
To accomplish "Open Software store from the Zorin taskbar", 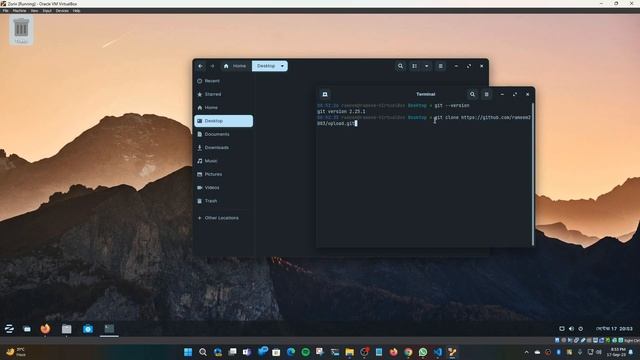I will coord(88,329).
